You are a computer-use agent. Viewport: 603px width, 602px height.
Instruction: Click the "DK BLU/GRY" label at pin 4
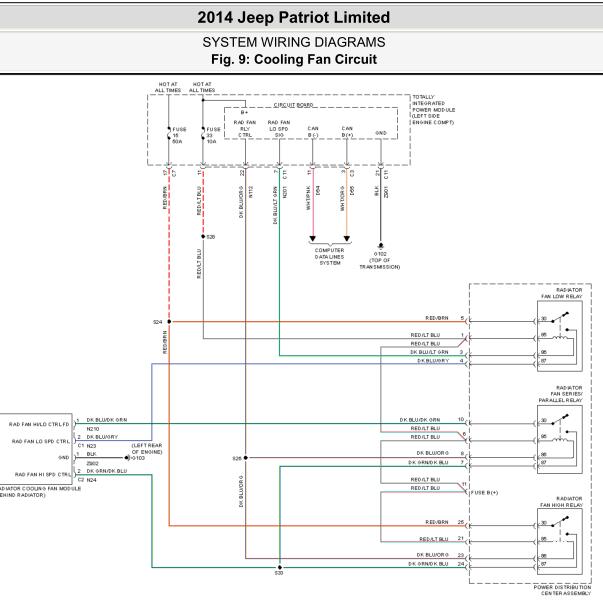click(433, 361)
